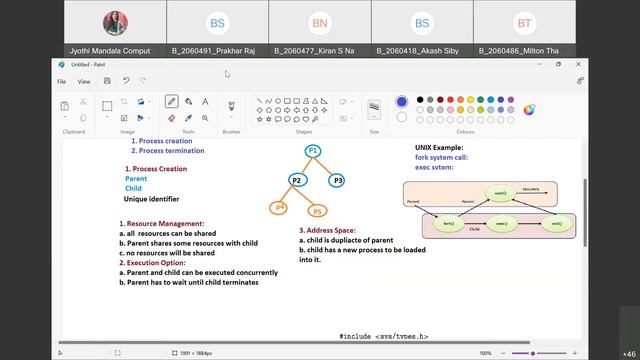640x360 pixels.
Task: Choose the Curve shape
Action: (269, 101)
